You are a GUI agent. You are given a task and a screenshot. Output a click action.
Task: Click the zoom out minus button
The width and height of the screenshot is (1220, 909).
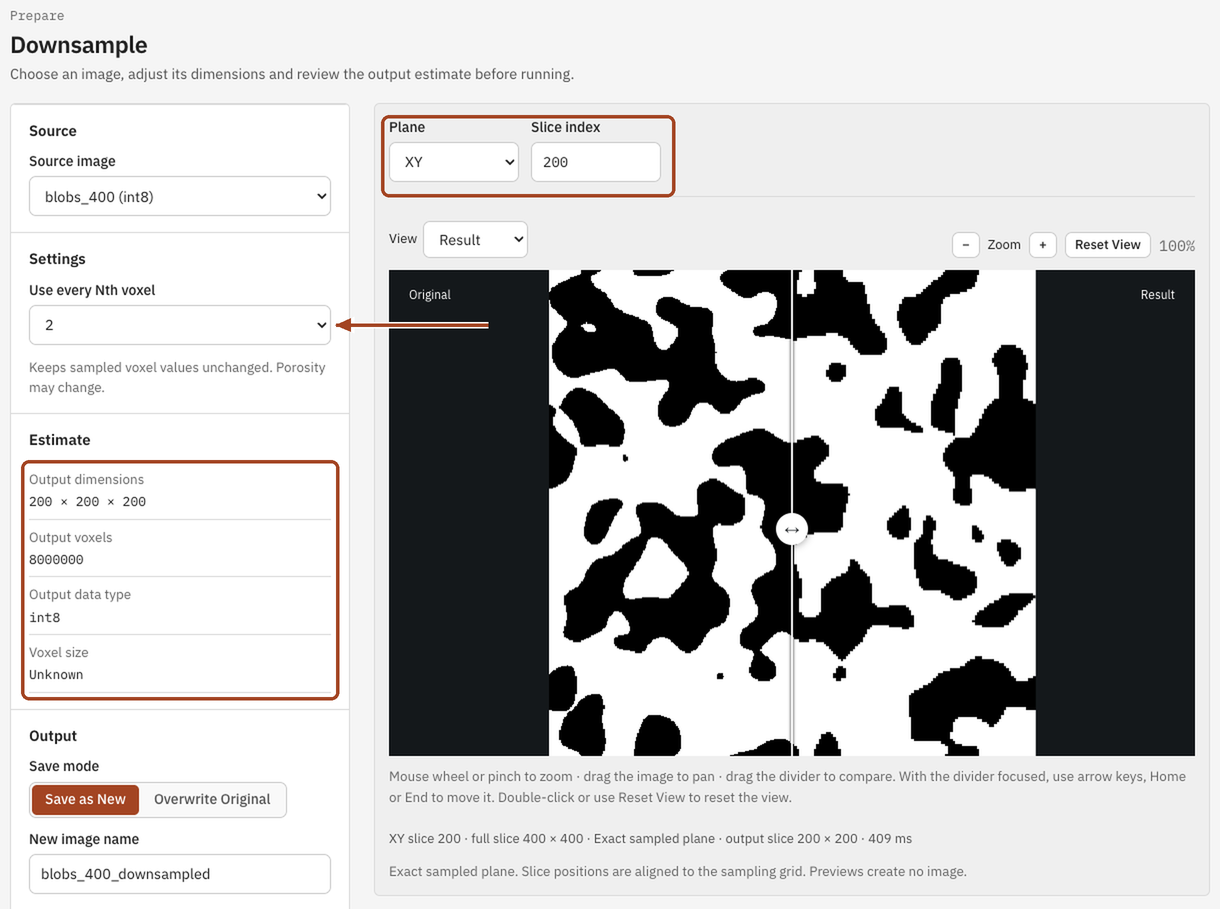[965, 245]
